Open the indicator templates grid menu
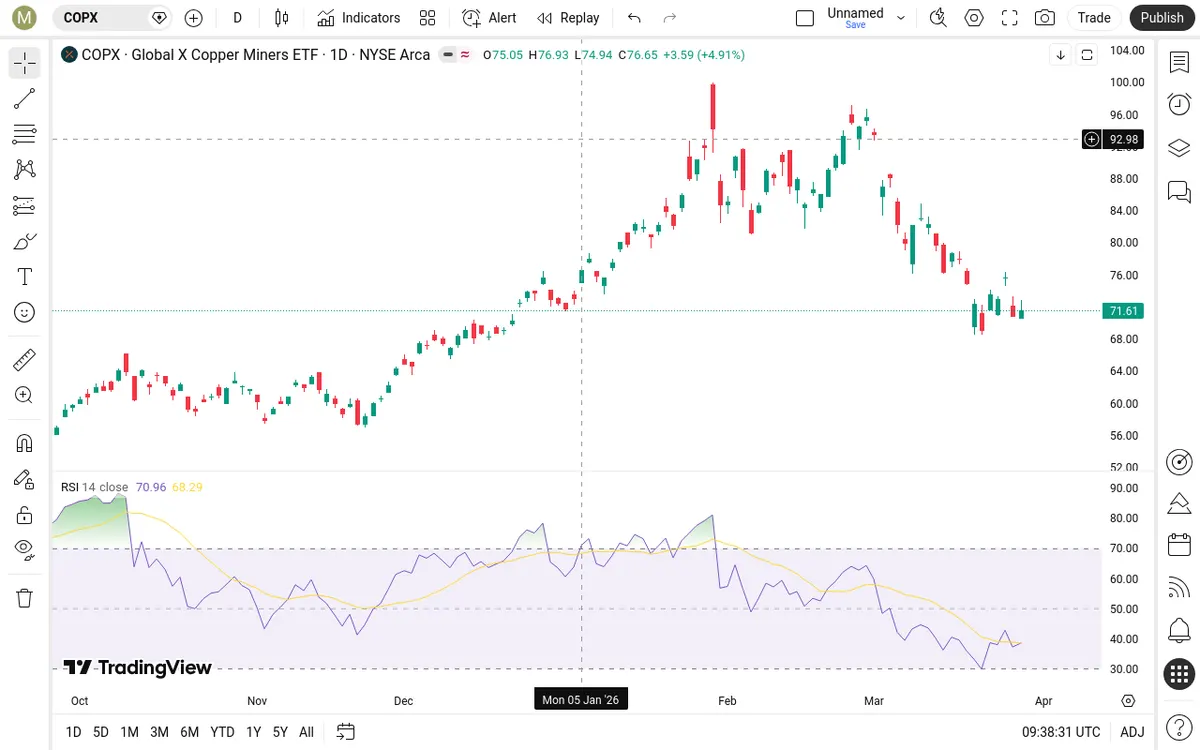This screenshot has width=1200, height=750. 428,17
